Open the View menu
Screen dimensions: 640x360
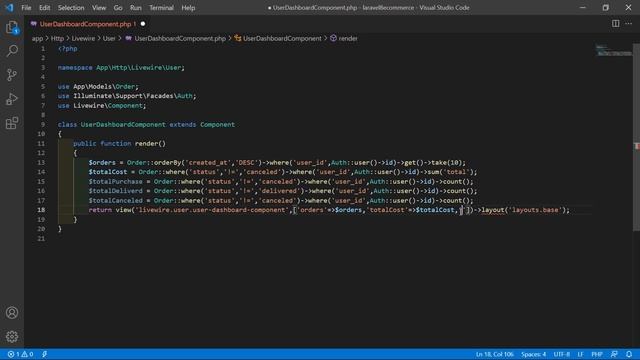coord(99,8)
